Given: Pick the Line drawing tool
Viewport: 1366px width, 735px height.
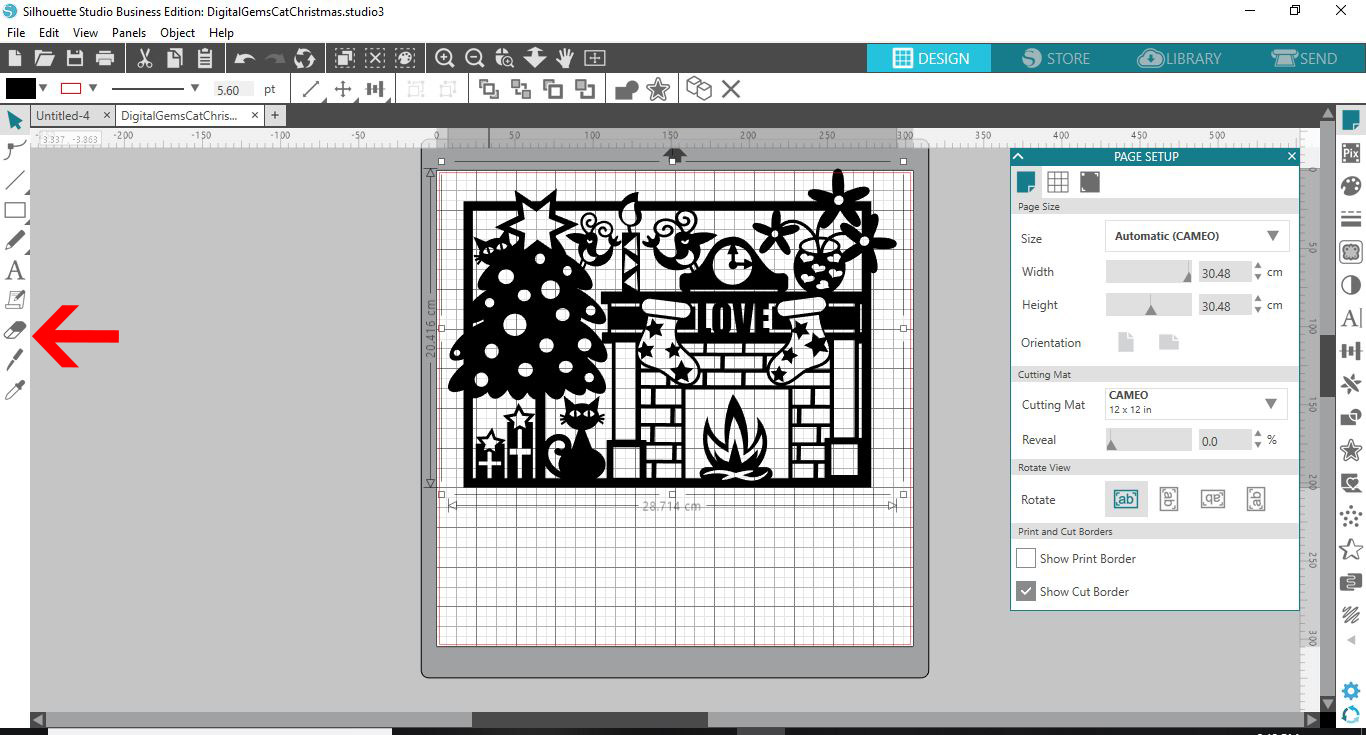Looking at the screenshot, I should pyautogui.click(x=15, y=180).
